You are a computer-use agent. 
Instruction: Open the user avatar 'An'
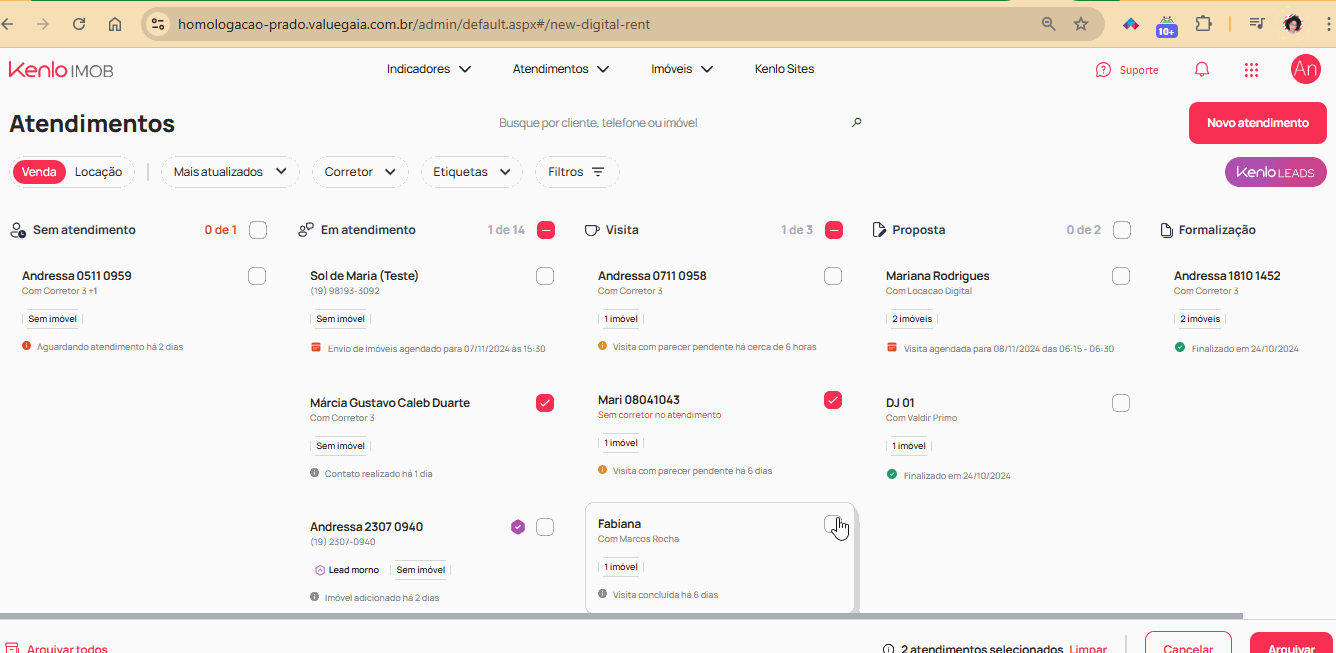point(1306,69)
